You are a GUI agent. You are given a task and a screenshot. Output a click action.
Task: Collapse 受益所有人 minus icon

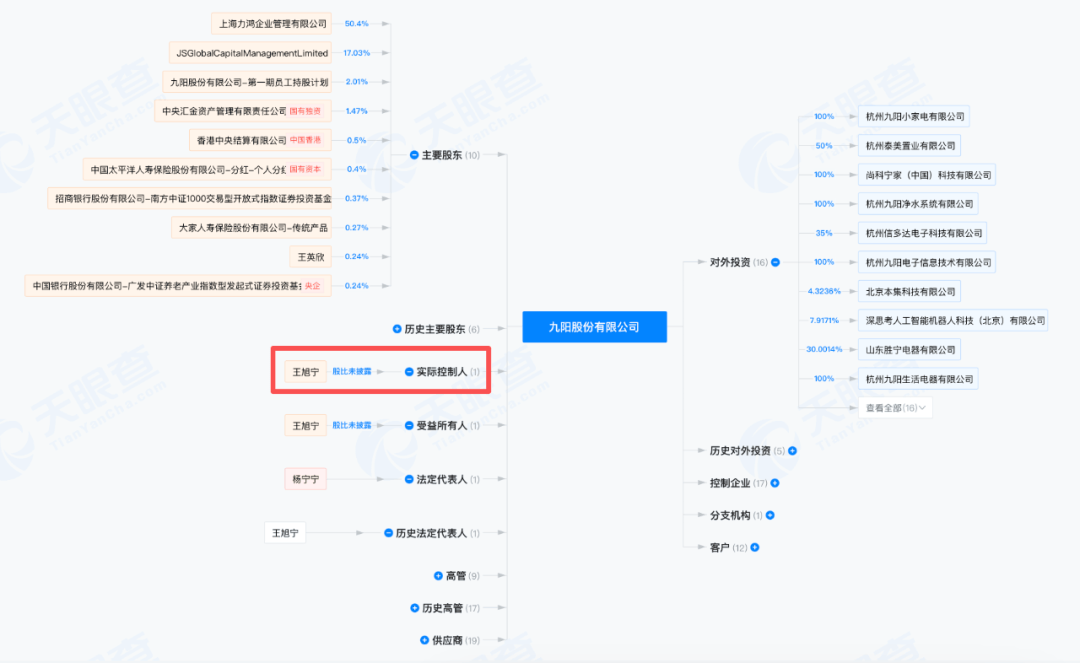[x=409, y=426]
